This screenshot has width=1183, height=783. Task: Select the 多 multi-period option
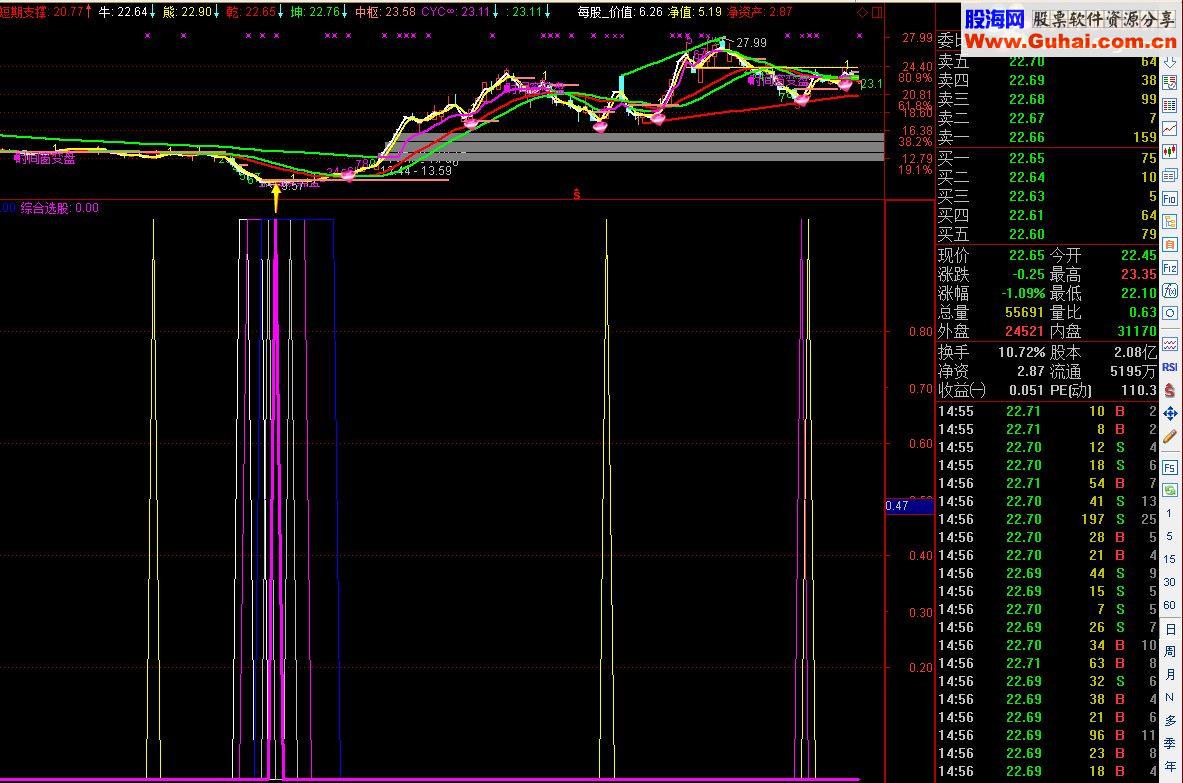click(x=1169, y=720)
